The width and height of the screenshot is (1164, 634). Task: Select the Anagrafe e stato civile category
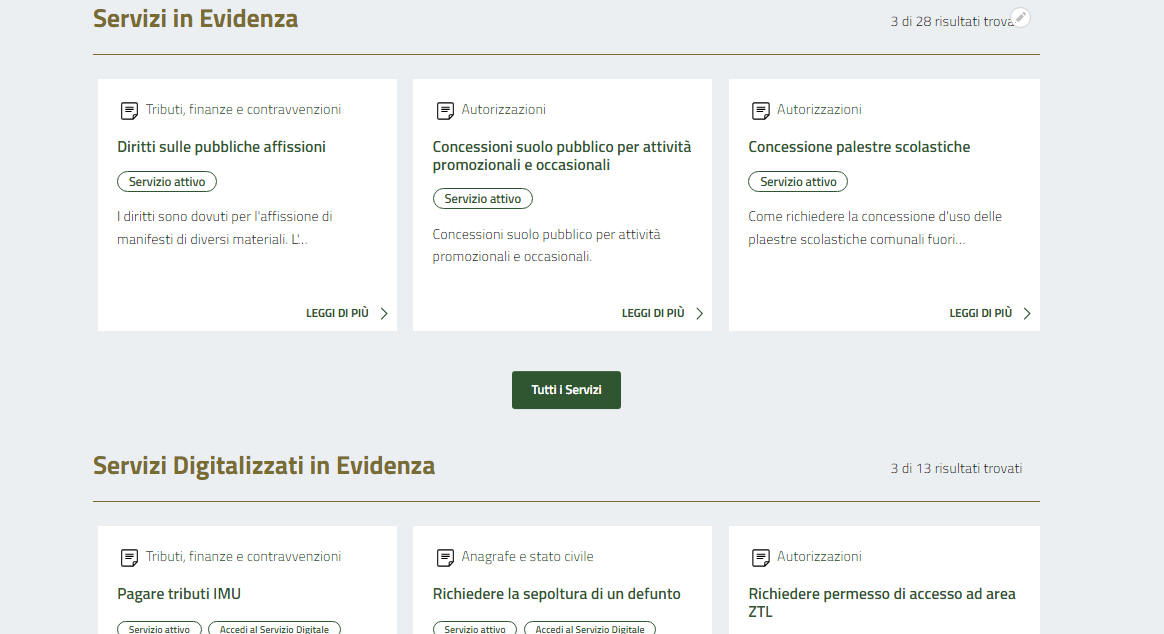pos(527,557)
